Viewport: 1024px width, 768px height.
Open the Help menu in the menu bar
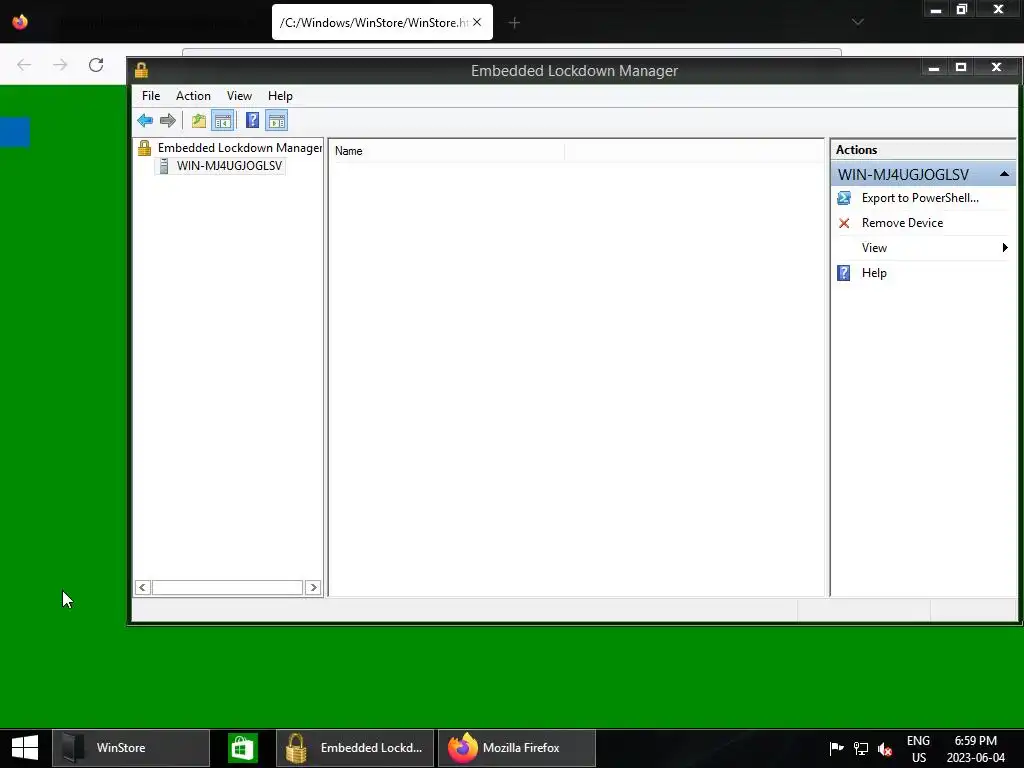(x=280, y=95)
